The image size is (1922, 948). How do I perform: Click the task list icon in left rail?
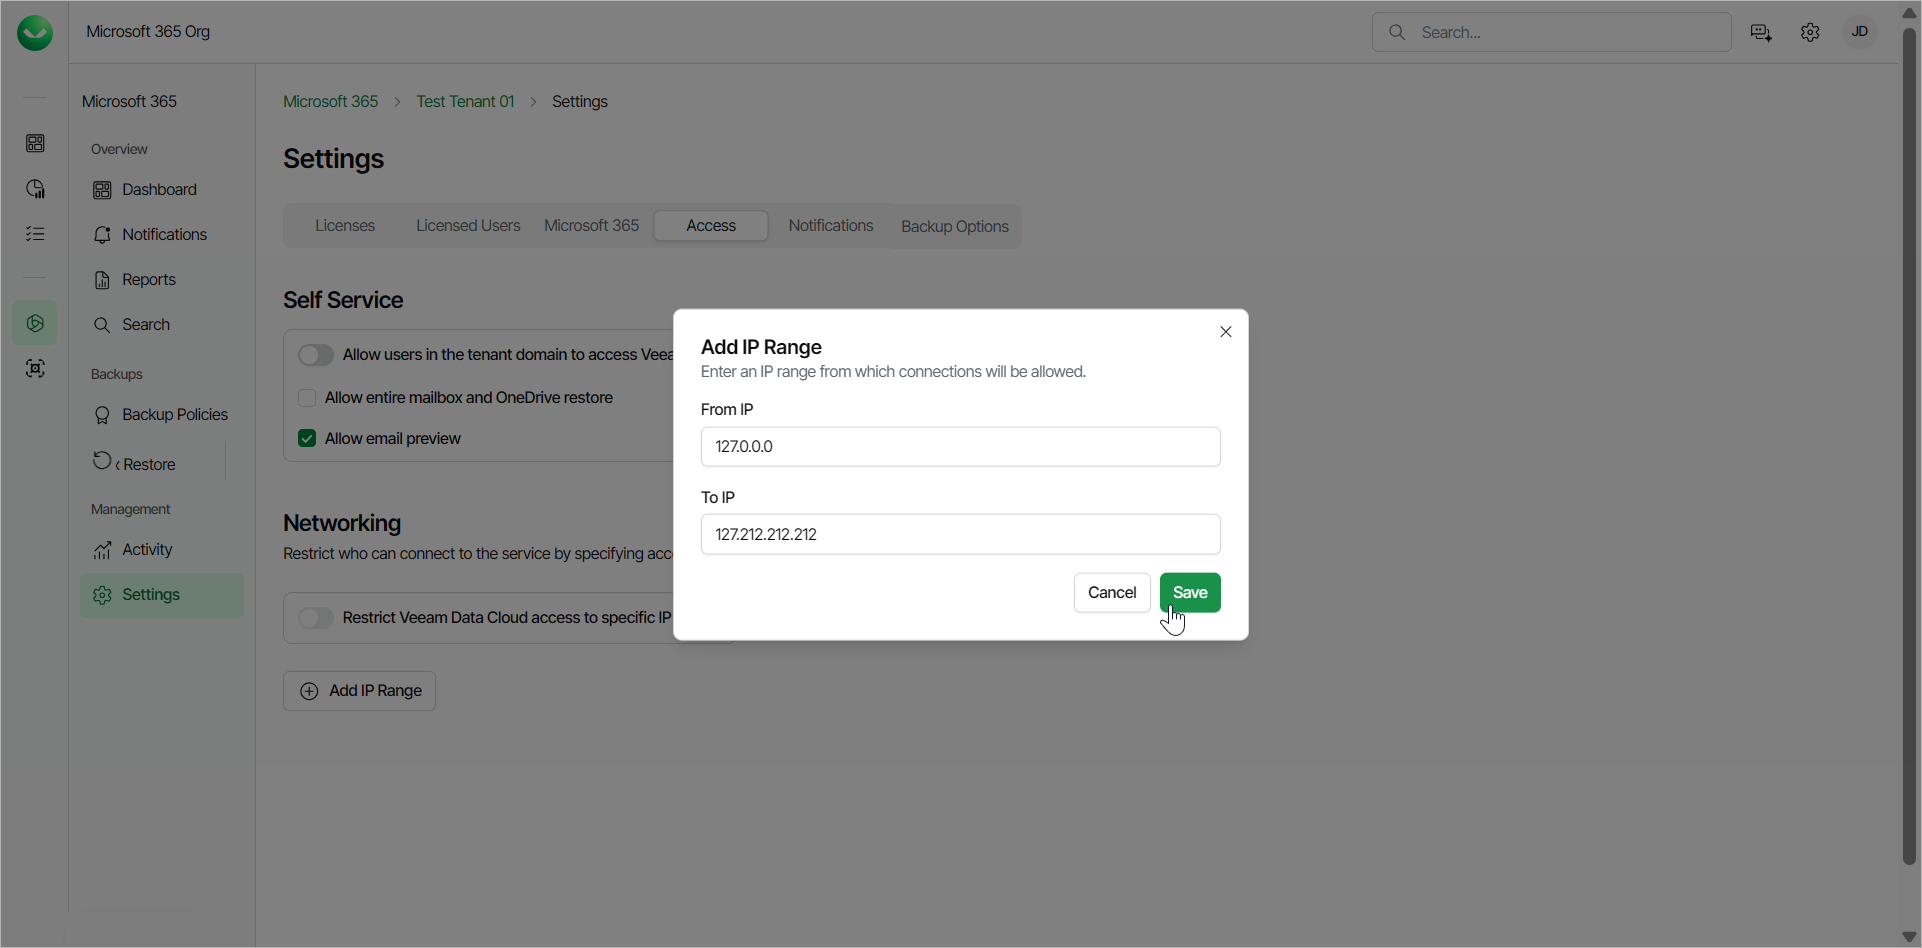35,234
